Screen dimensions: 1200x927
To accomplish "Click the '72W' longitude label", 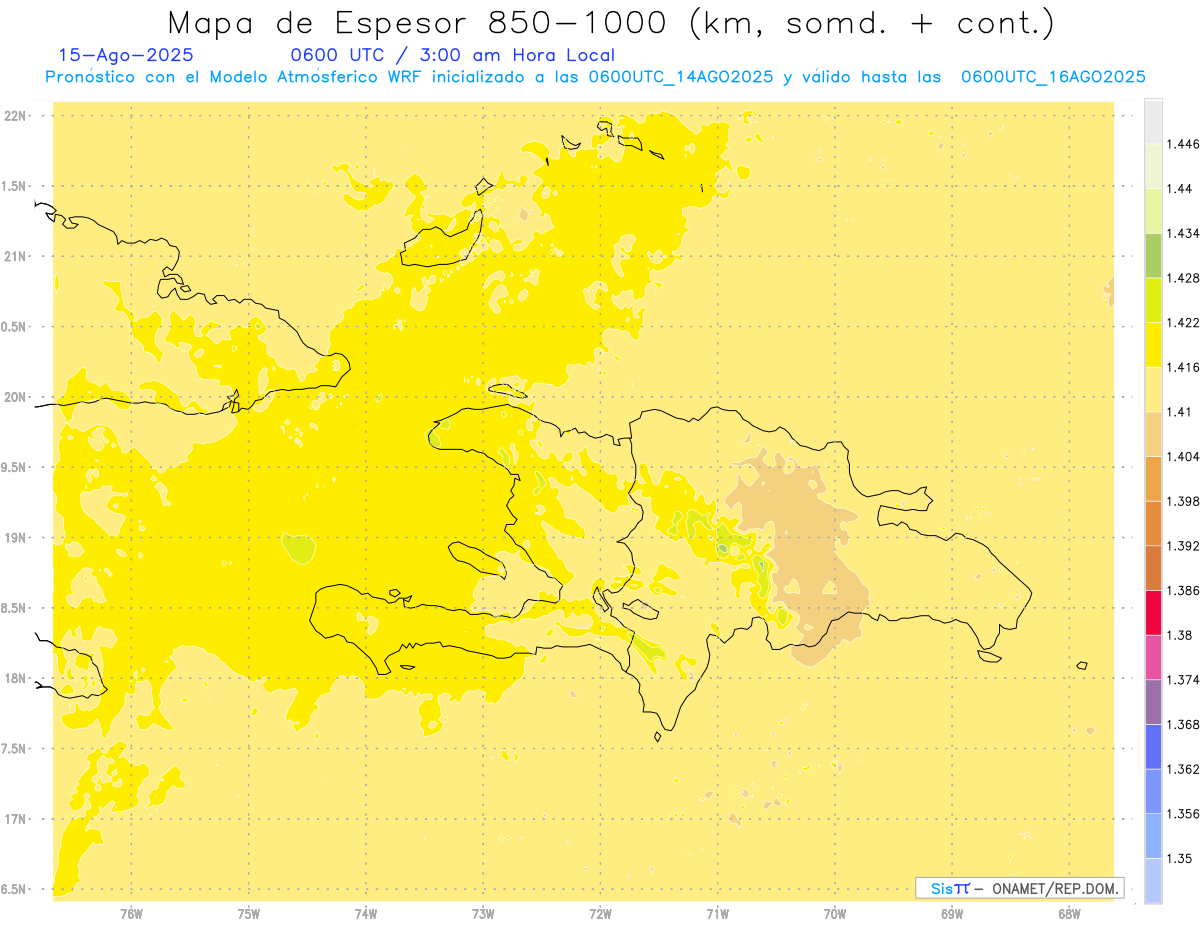I will tap(600, 914).
